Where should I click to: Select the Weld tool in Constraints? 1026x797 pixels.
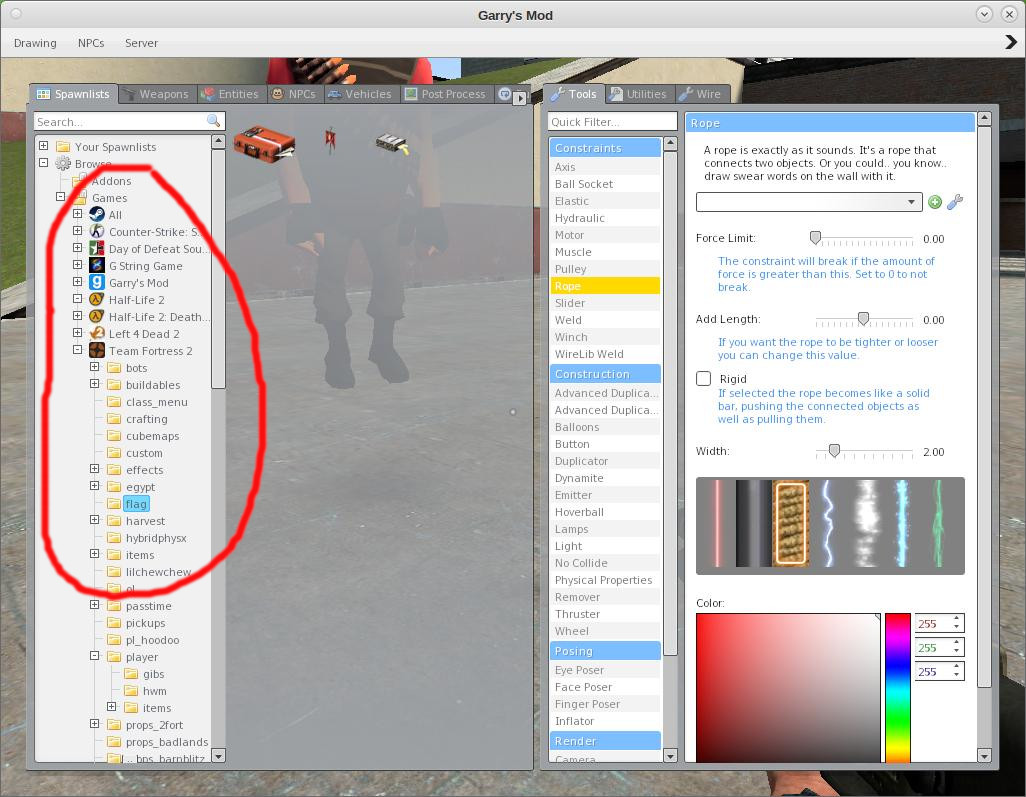569,320
